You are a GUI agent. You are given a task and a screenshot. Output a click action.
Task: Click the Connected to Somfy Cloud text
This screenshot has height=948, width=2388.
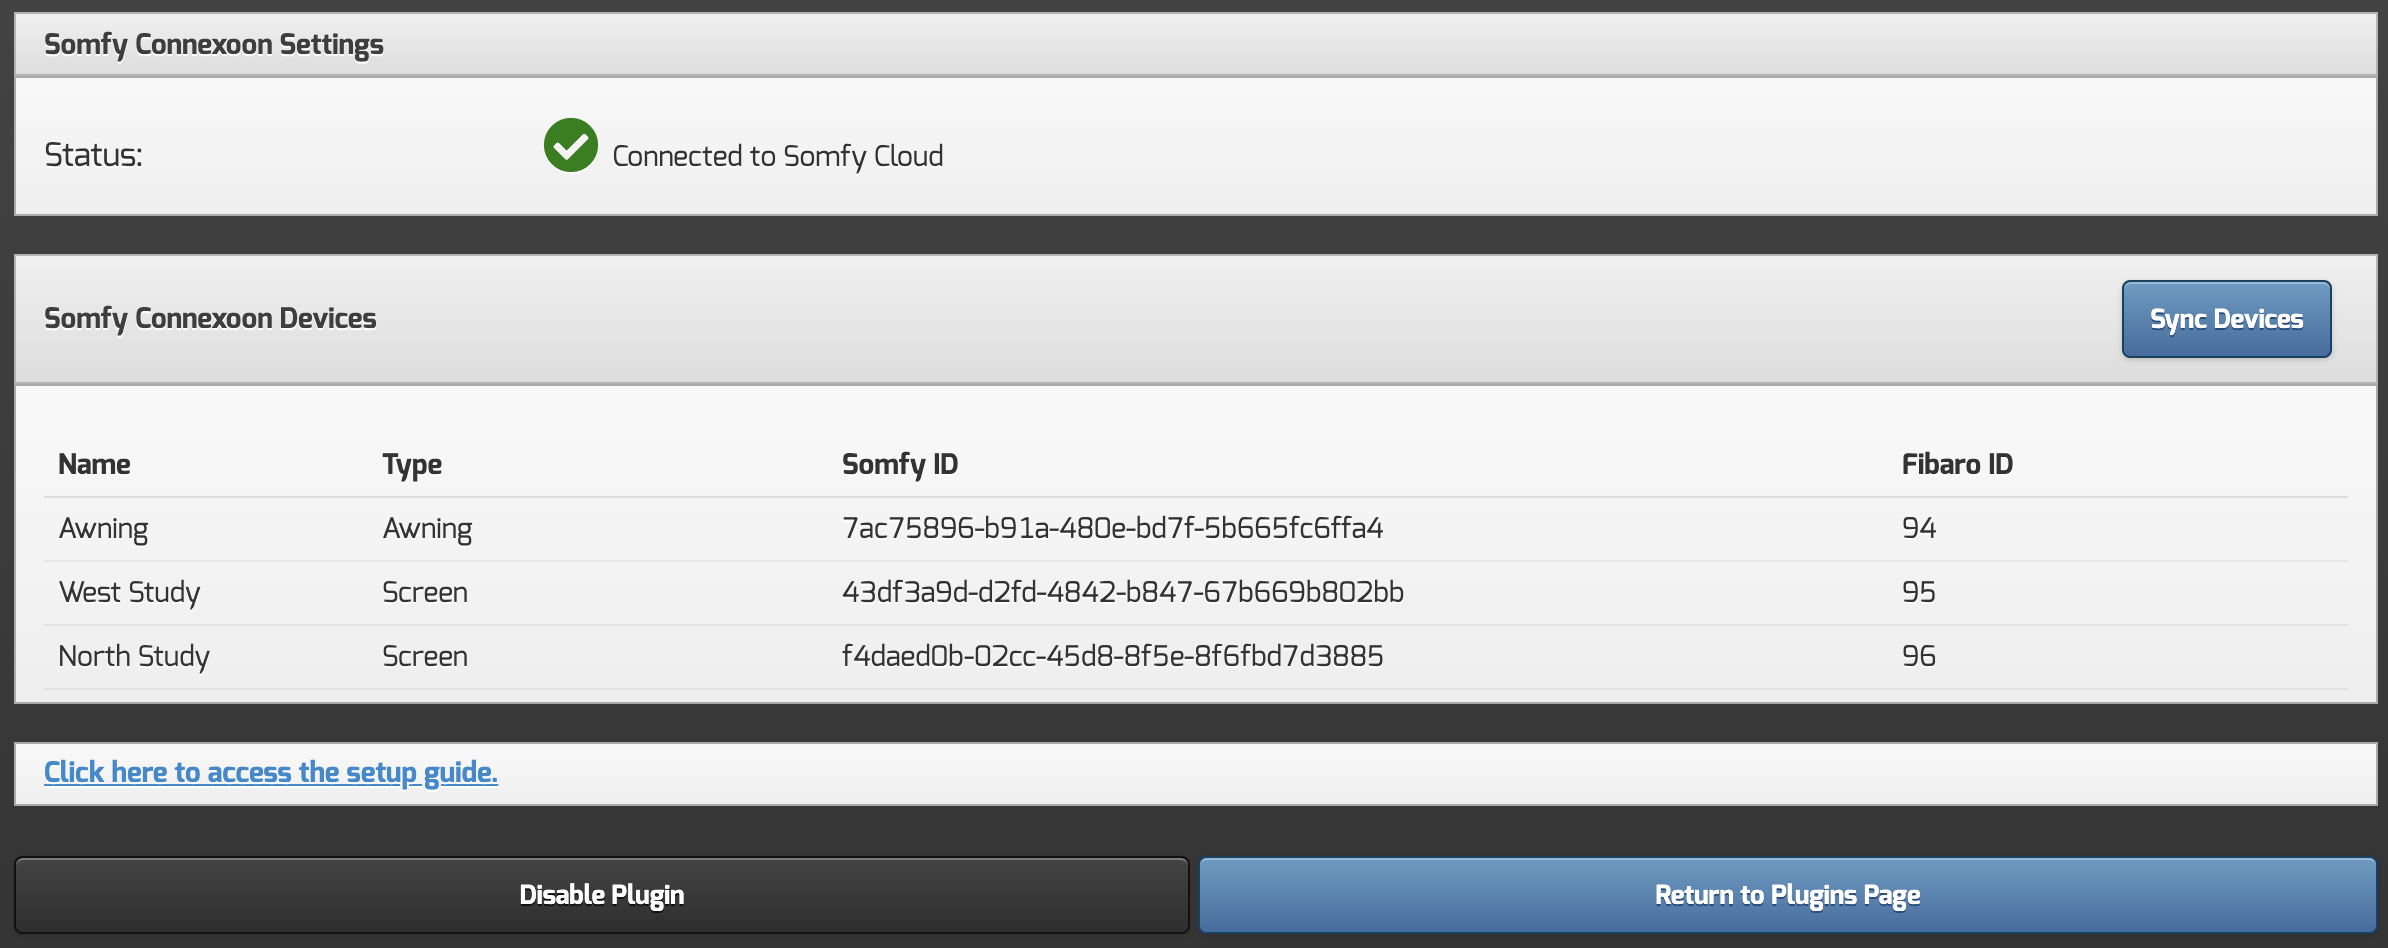coord(777,156)
